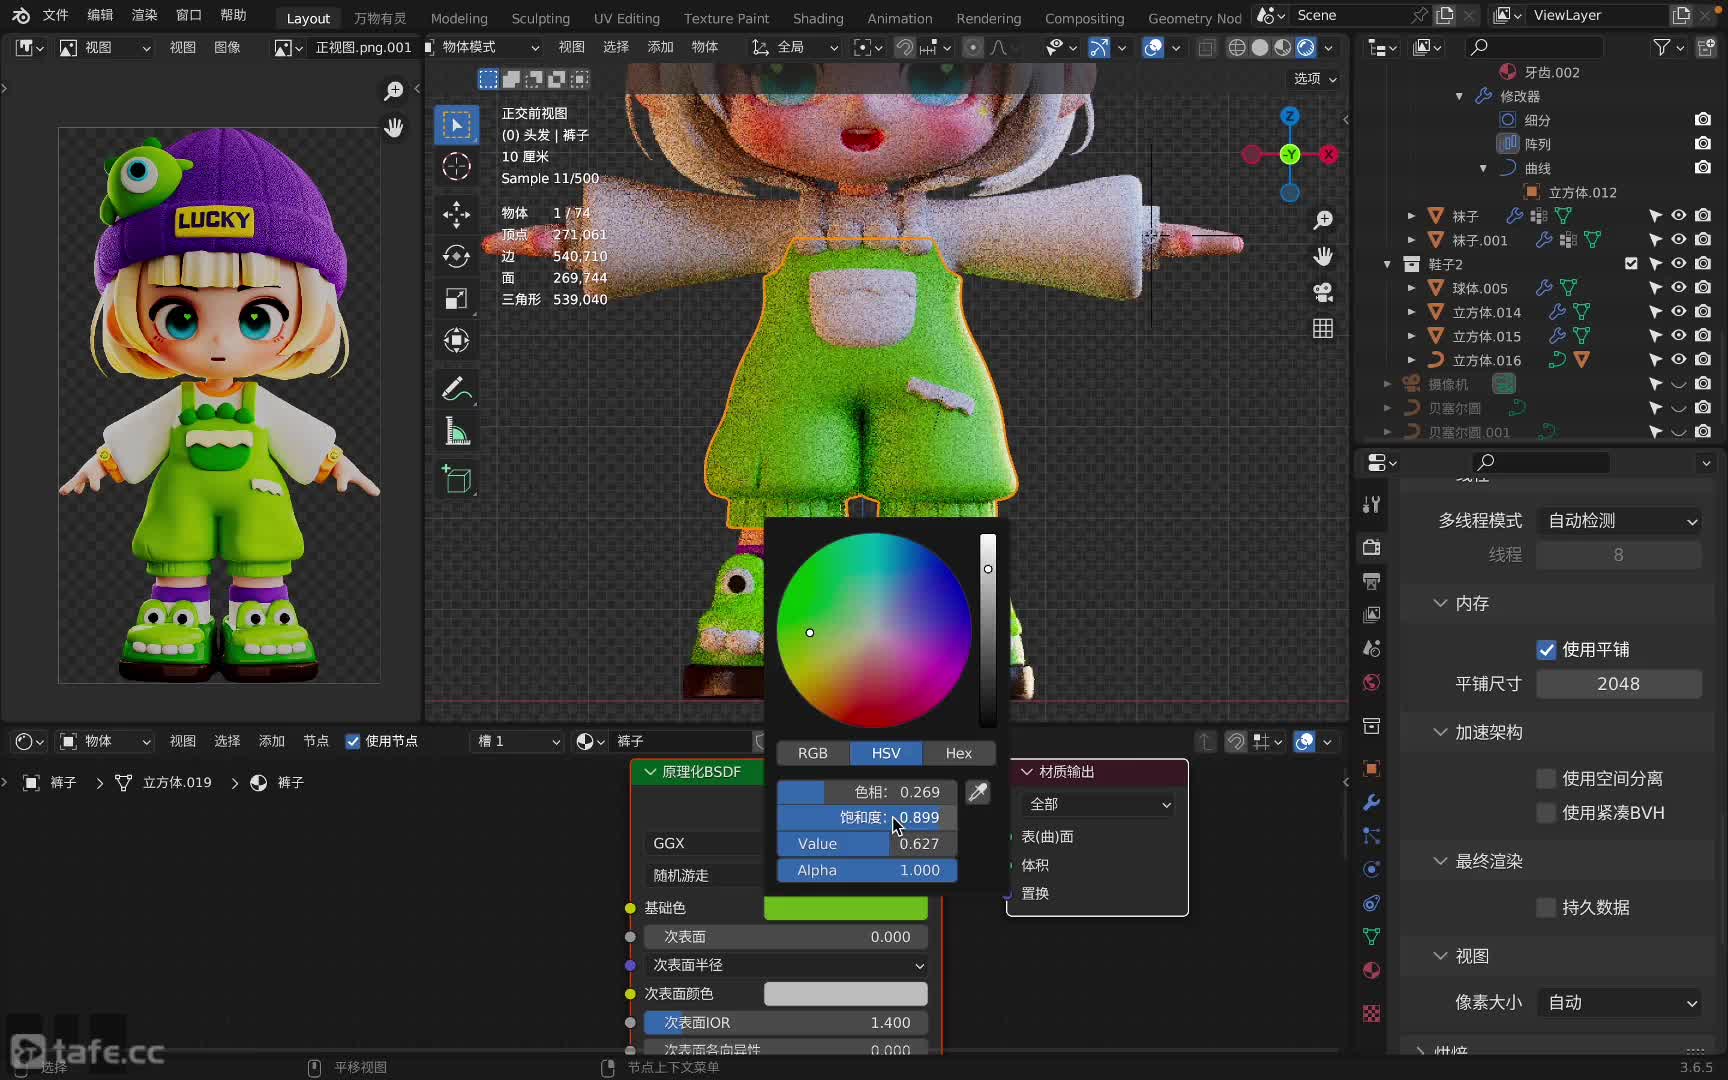Image resolution: width=1728 pixels, height=1080 pixels.
Task: Open 文件 menu
Action: pos(56,15)
